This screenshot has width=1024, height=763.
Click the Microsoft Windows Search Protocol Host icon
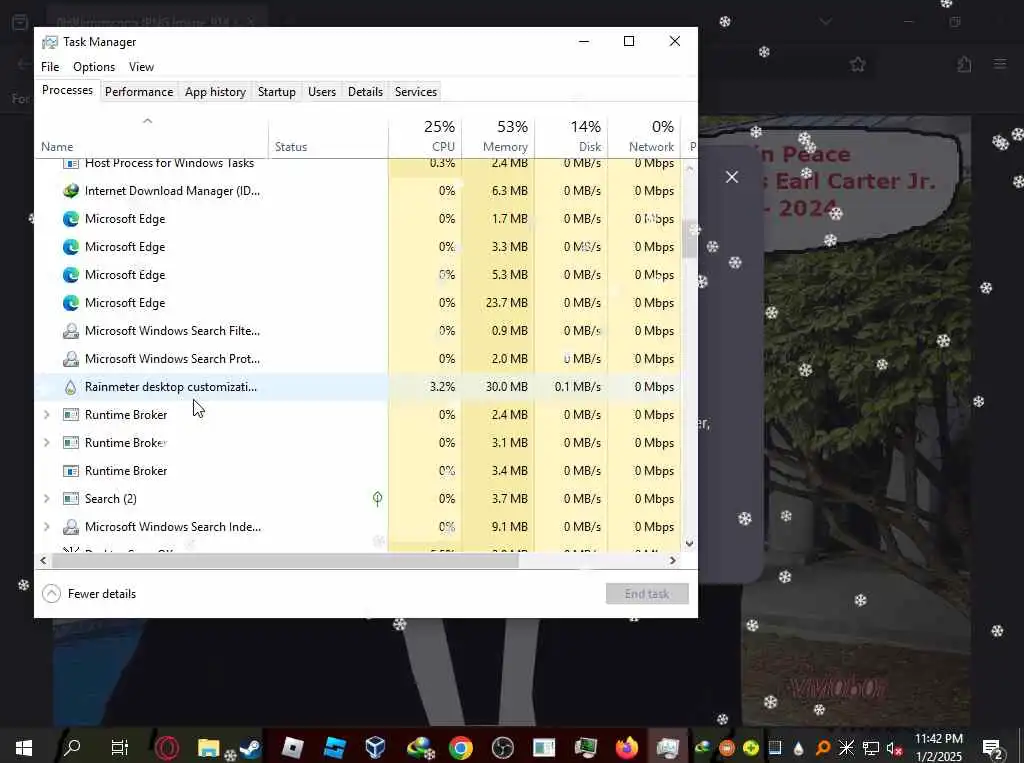pos(71,359)
